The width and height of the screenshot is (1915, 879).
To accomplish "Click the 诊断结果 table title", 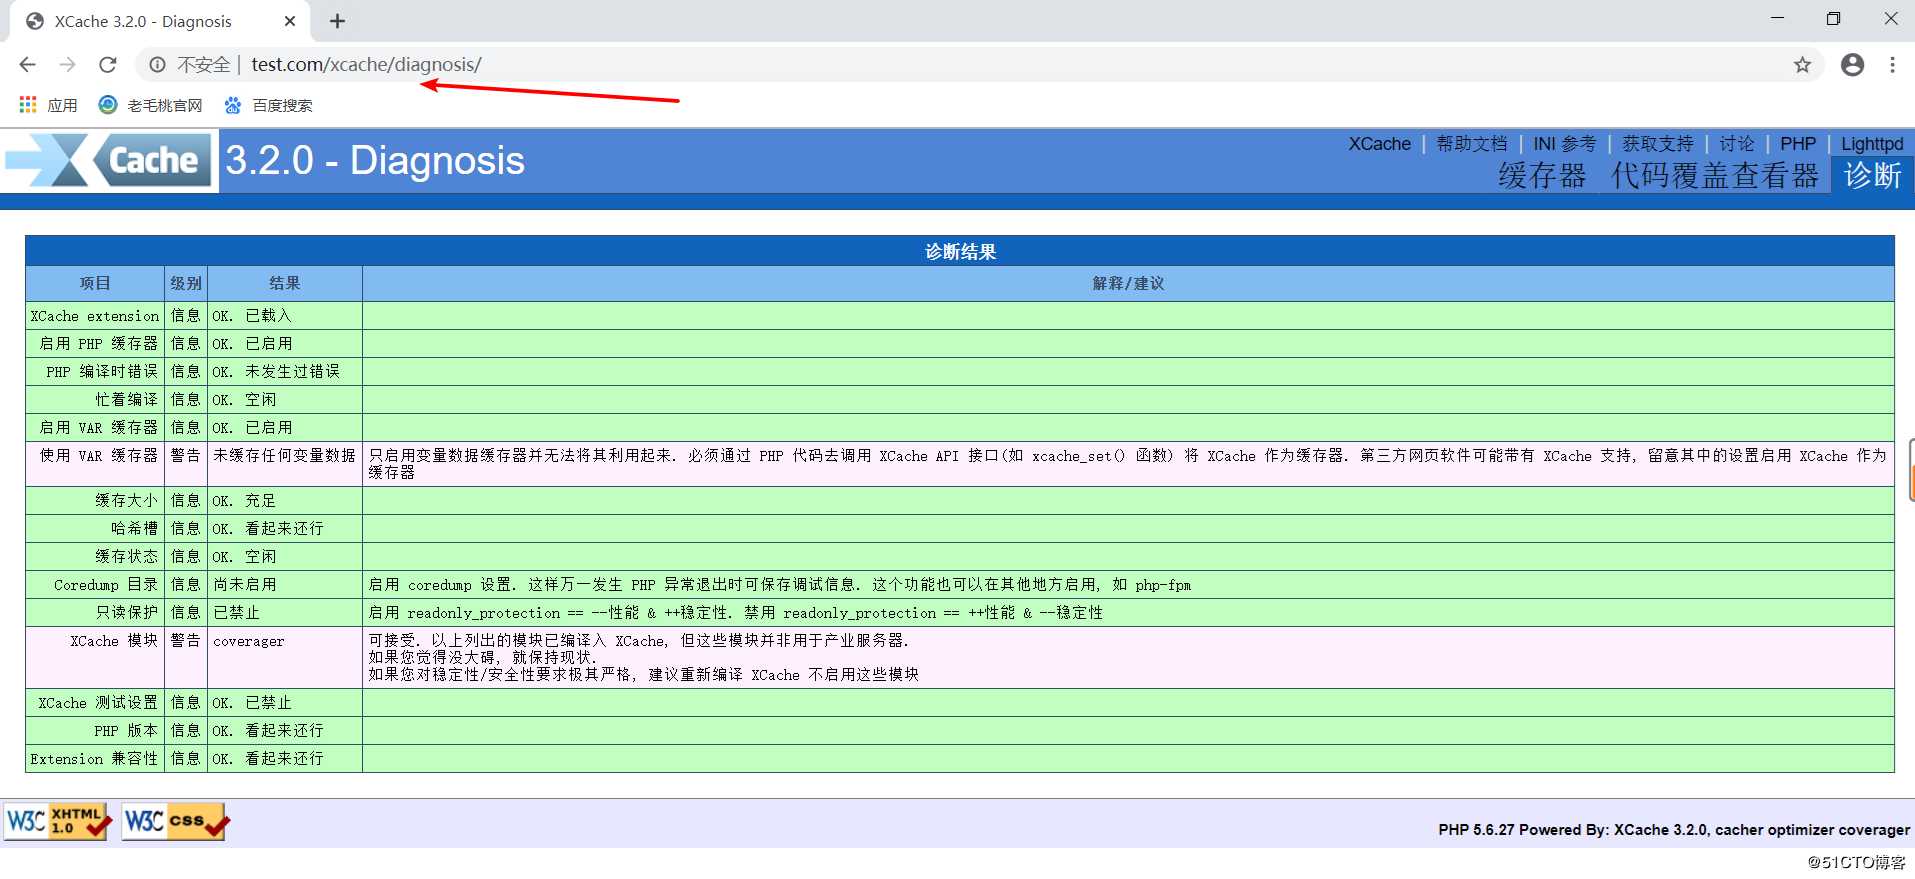I will click(960, 251).
